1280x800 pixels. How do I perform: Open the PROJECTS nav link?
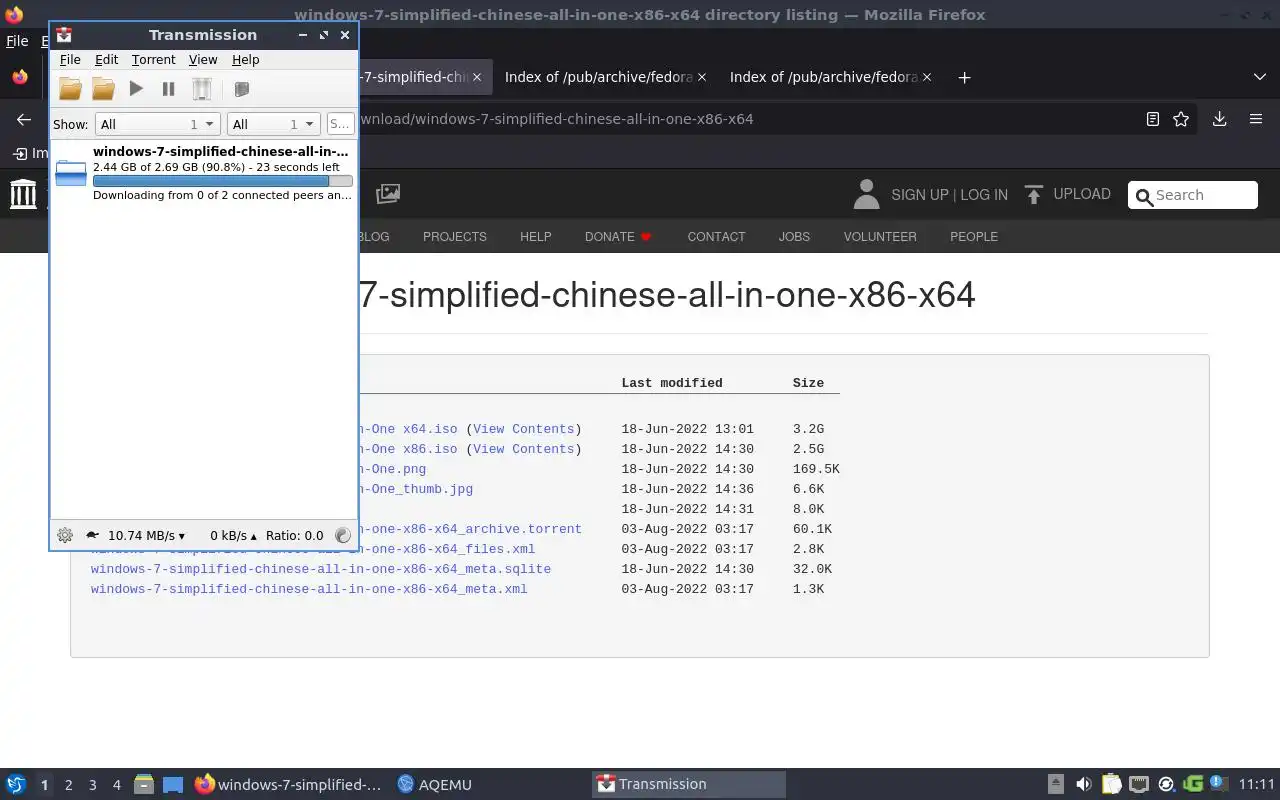[x=454, y=237]
